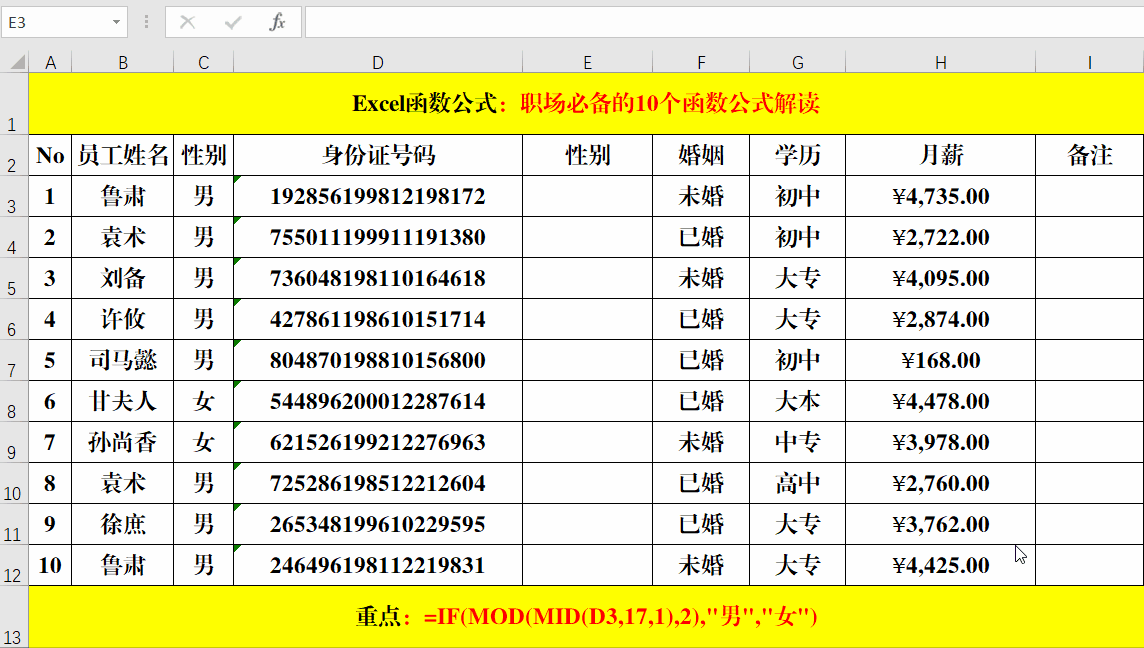Click cell with ID 621526199212276963
This screenshot has width=1144, height=648.
tap(378, 442)
